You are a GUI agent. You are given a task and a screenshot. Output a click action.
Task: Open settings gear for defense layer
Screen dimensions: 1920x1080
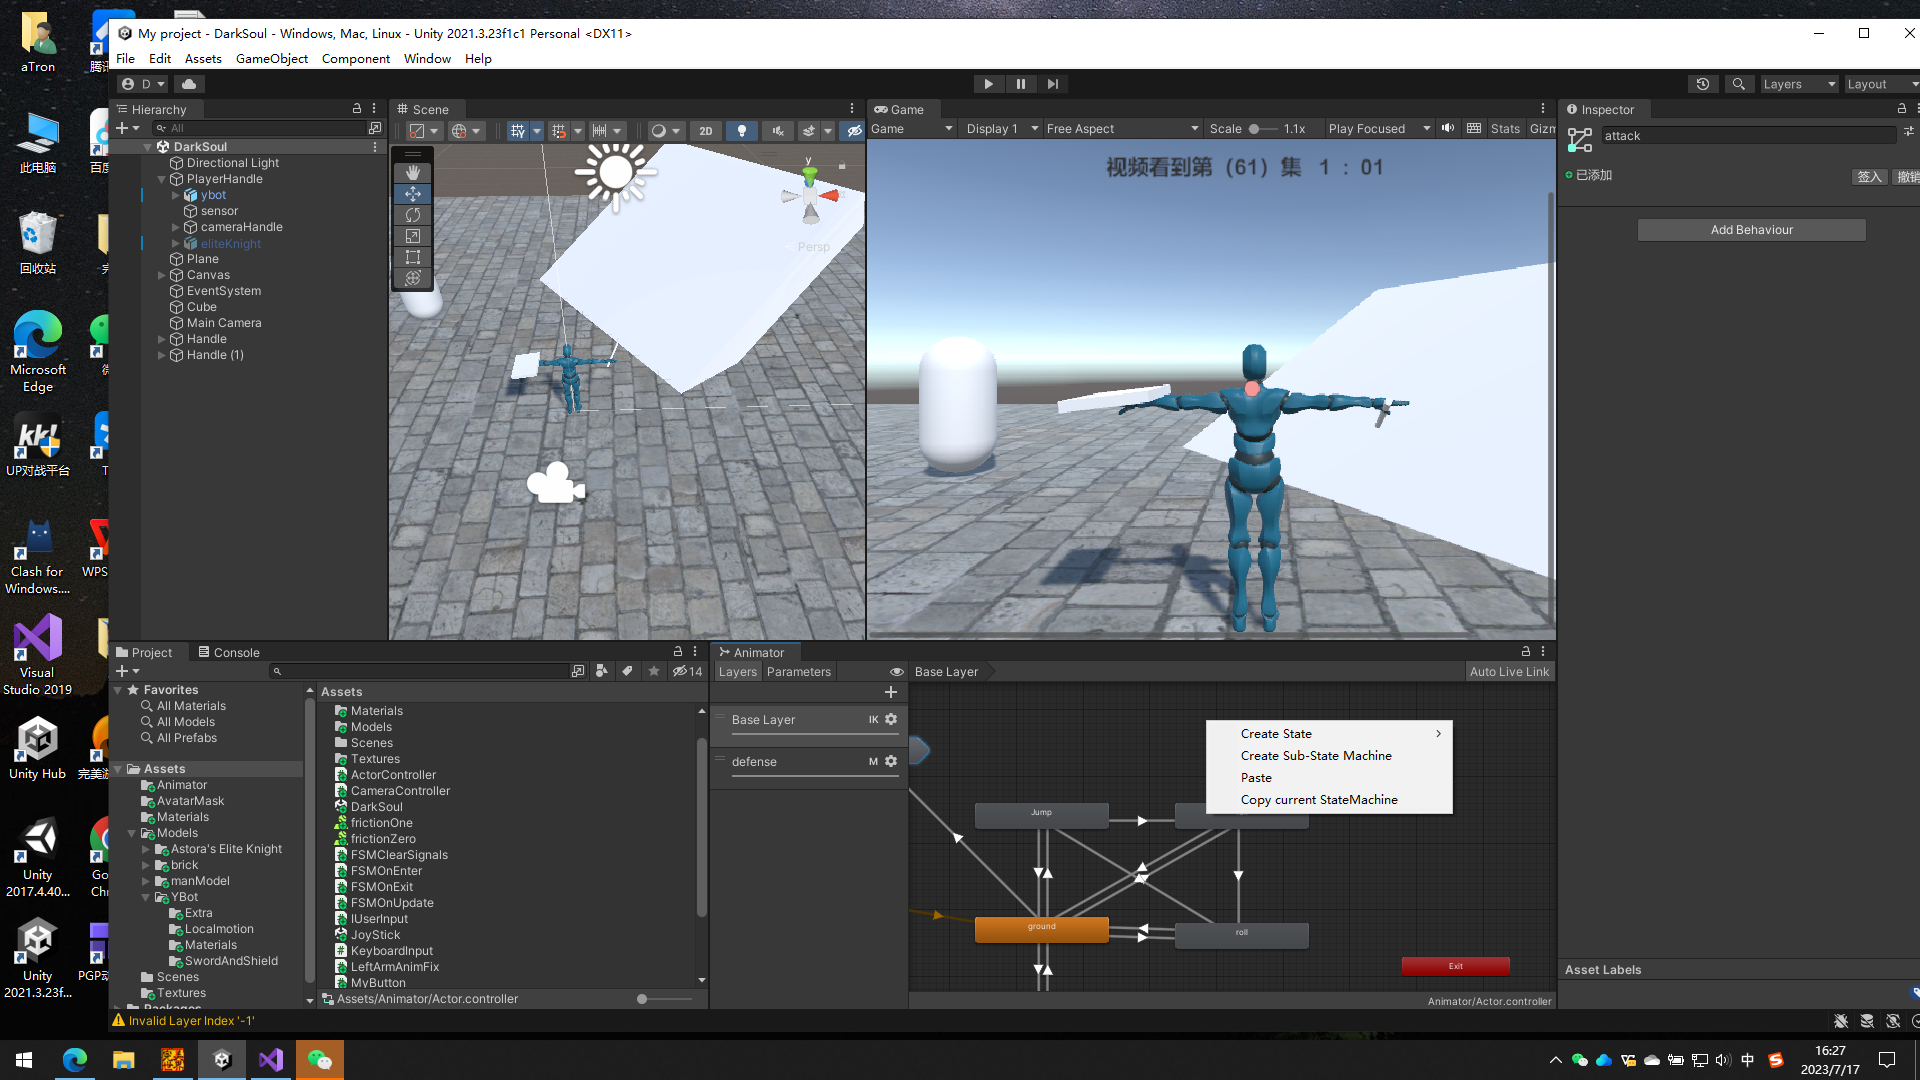[891, 761]
